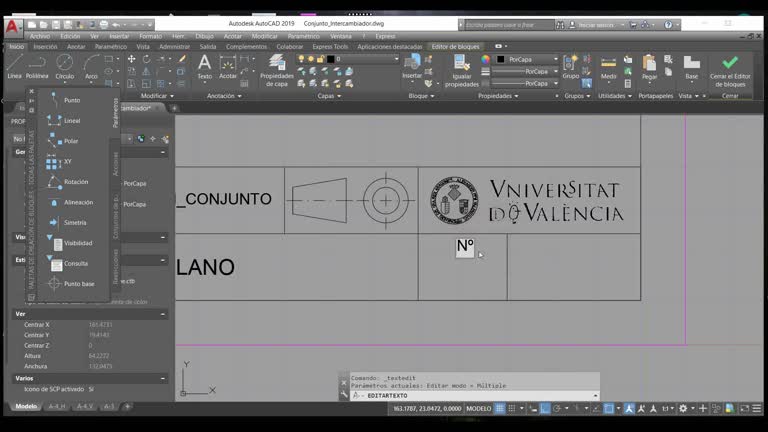Select the Simetría parameter

[x=68, y=222]
